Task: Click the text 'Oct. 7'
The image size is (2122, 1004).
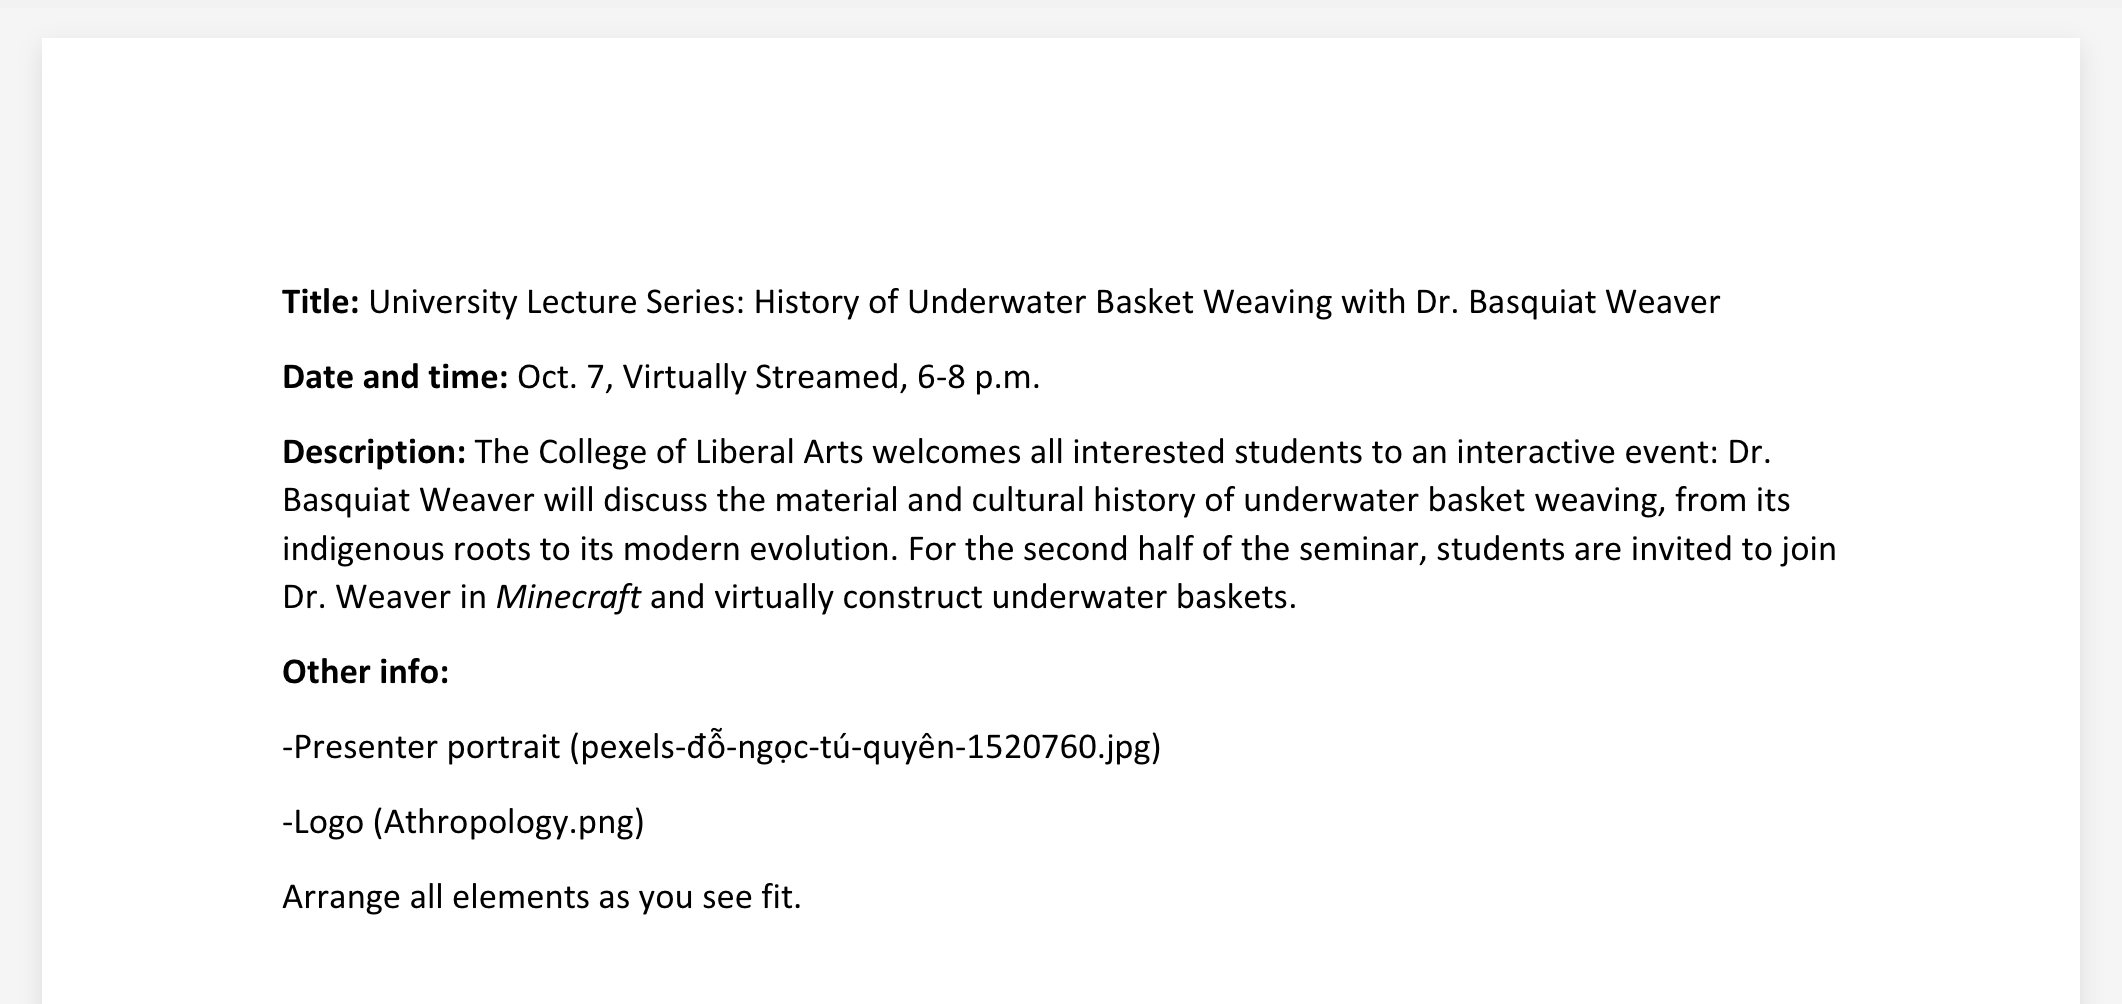Action: click(560, 377)
